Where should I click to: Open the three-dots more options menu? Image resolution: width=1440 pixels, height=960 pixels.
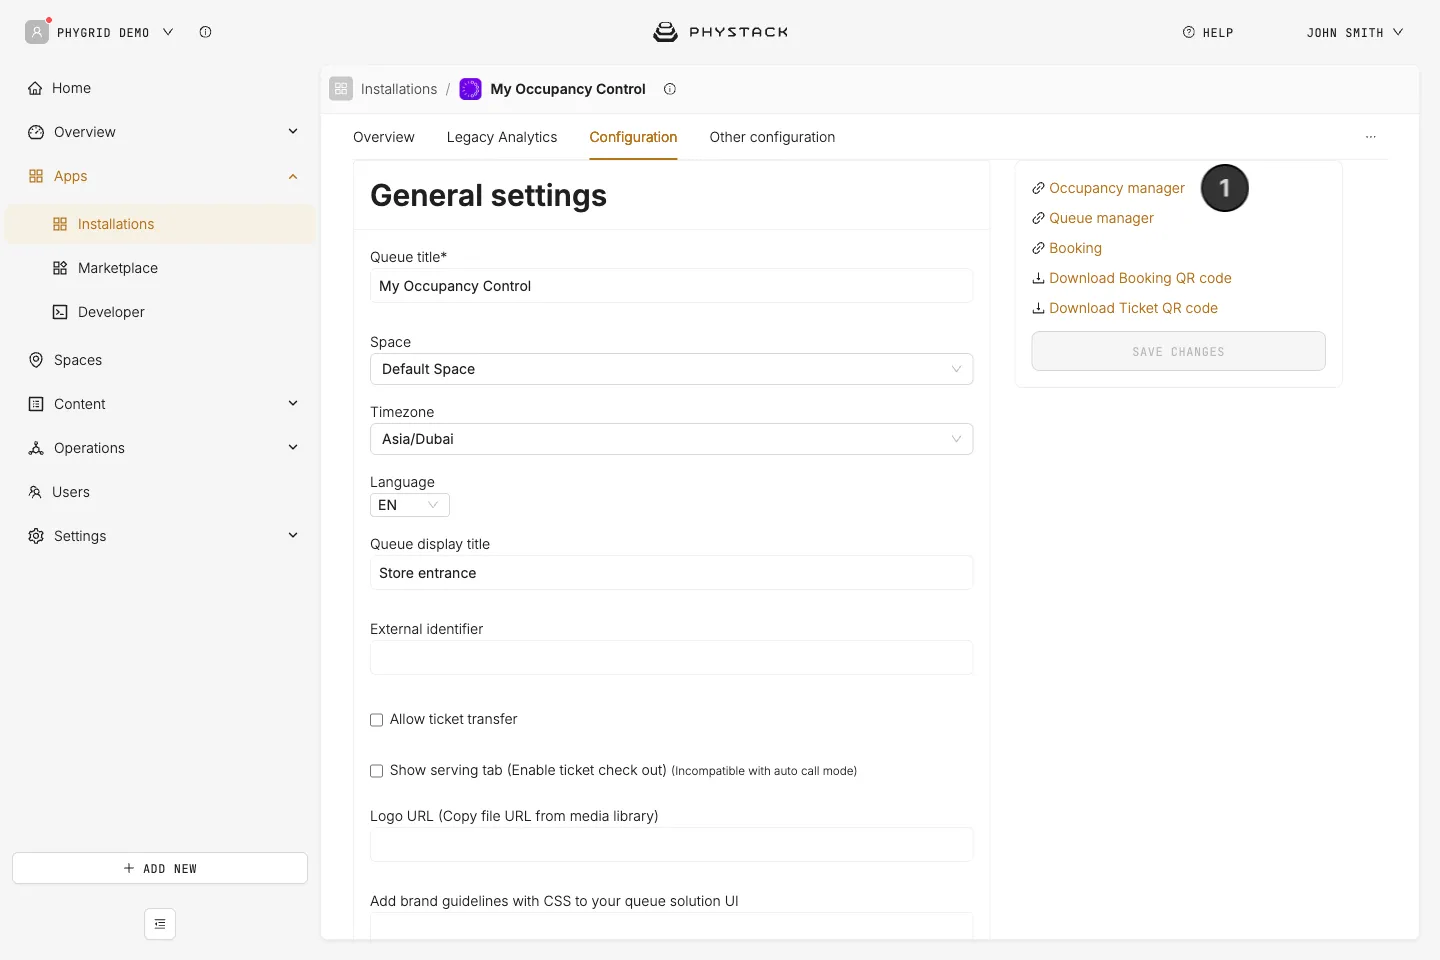click(1371, 137)
